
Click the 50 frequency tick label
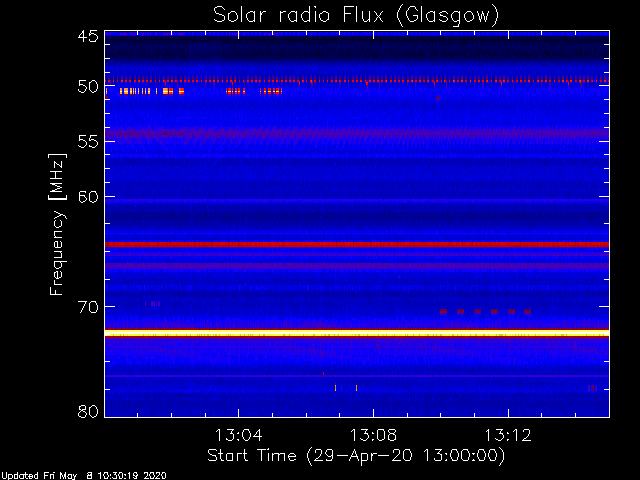[88, 87]
